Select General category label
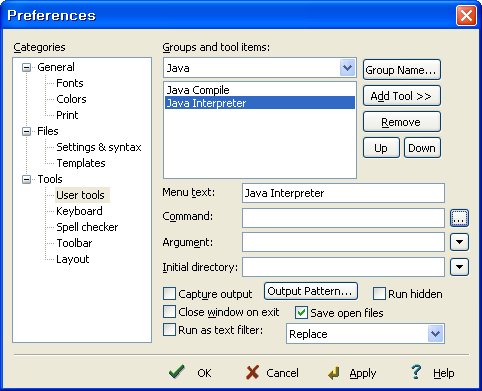Viewport: 482px width, 391px height. [56, 67]
